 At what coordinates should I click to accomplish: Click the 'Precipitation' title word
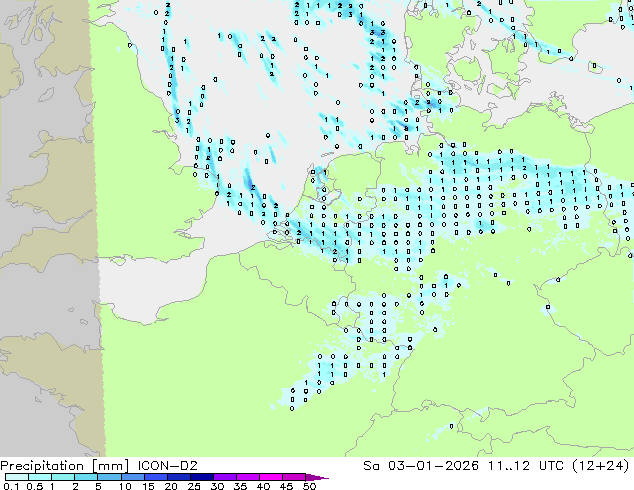[x=42, y=466]
